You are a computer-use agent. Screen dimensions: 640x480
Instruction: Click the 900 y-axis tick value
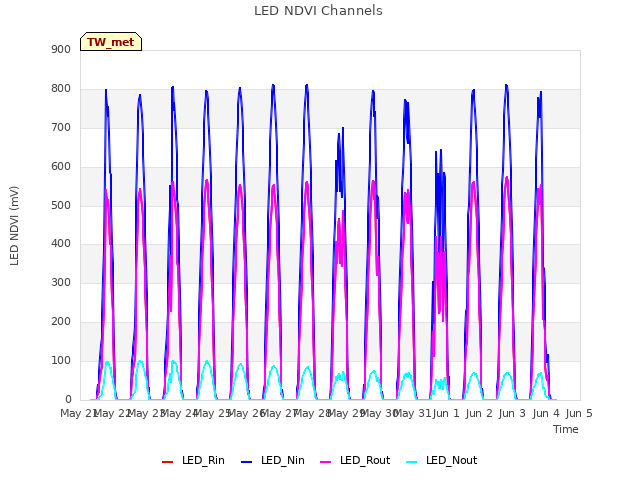pyautogui.click(x=61, y=50)
